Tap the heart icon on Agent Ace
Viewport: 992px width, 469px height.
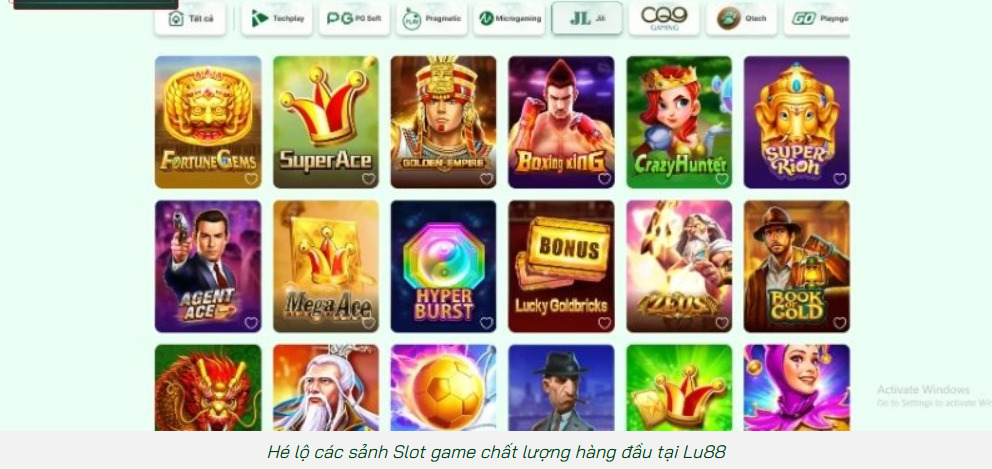pyautogui.click(x=251, y=323)
